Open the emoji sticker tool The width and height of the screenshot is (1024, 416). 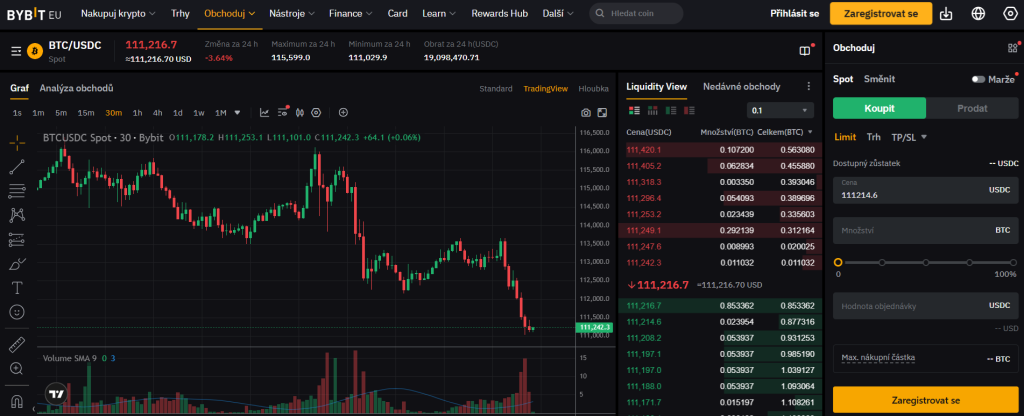(x=18, y=312)
